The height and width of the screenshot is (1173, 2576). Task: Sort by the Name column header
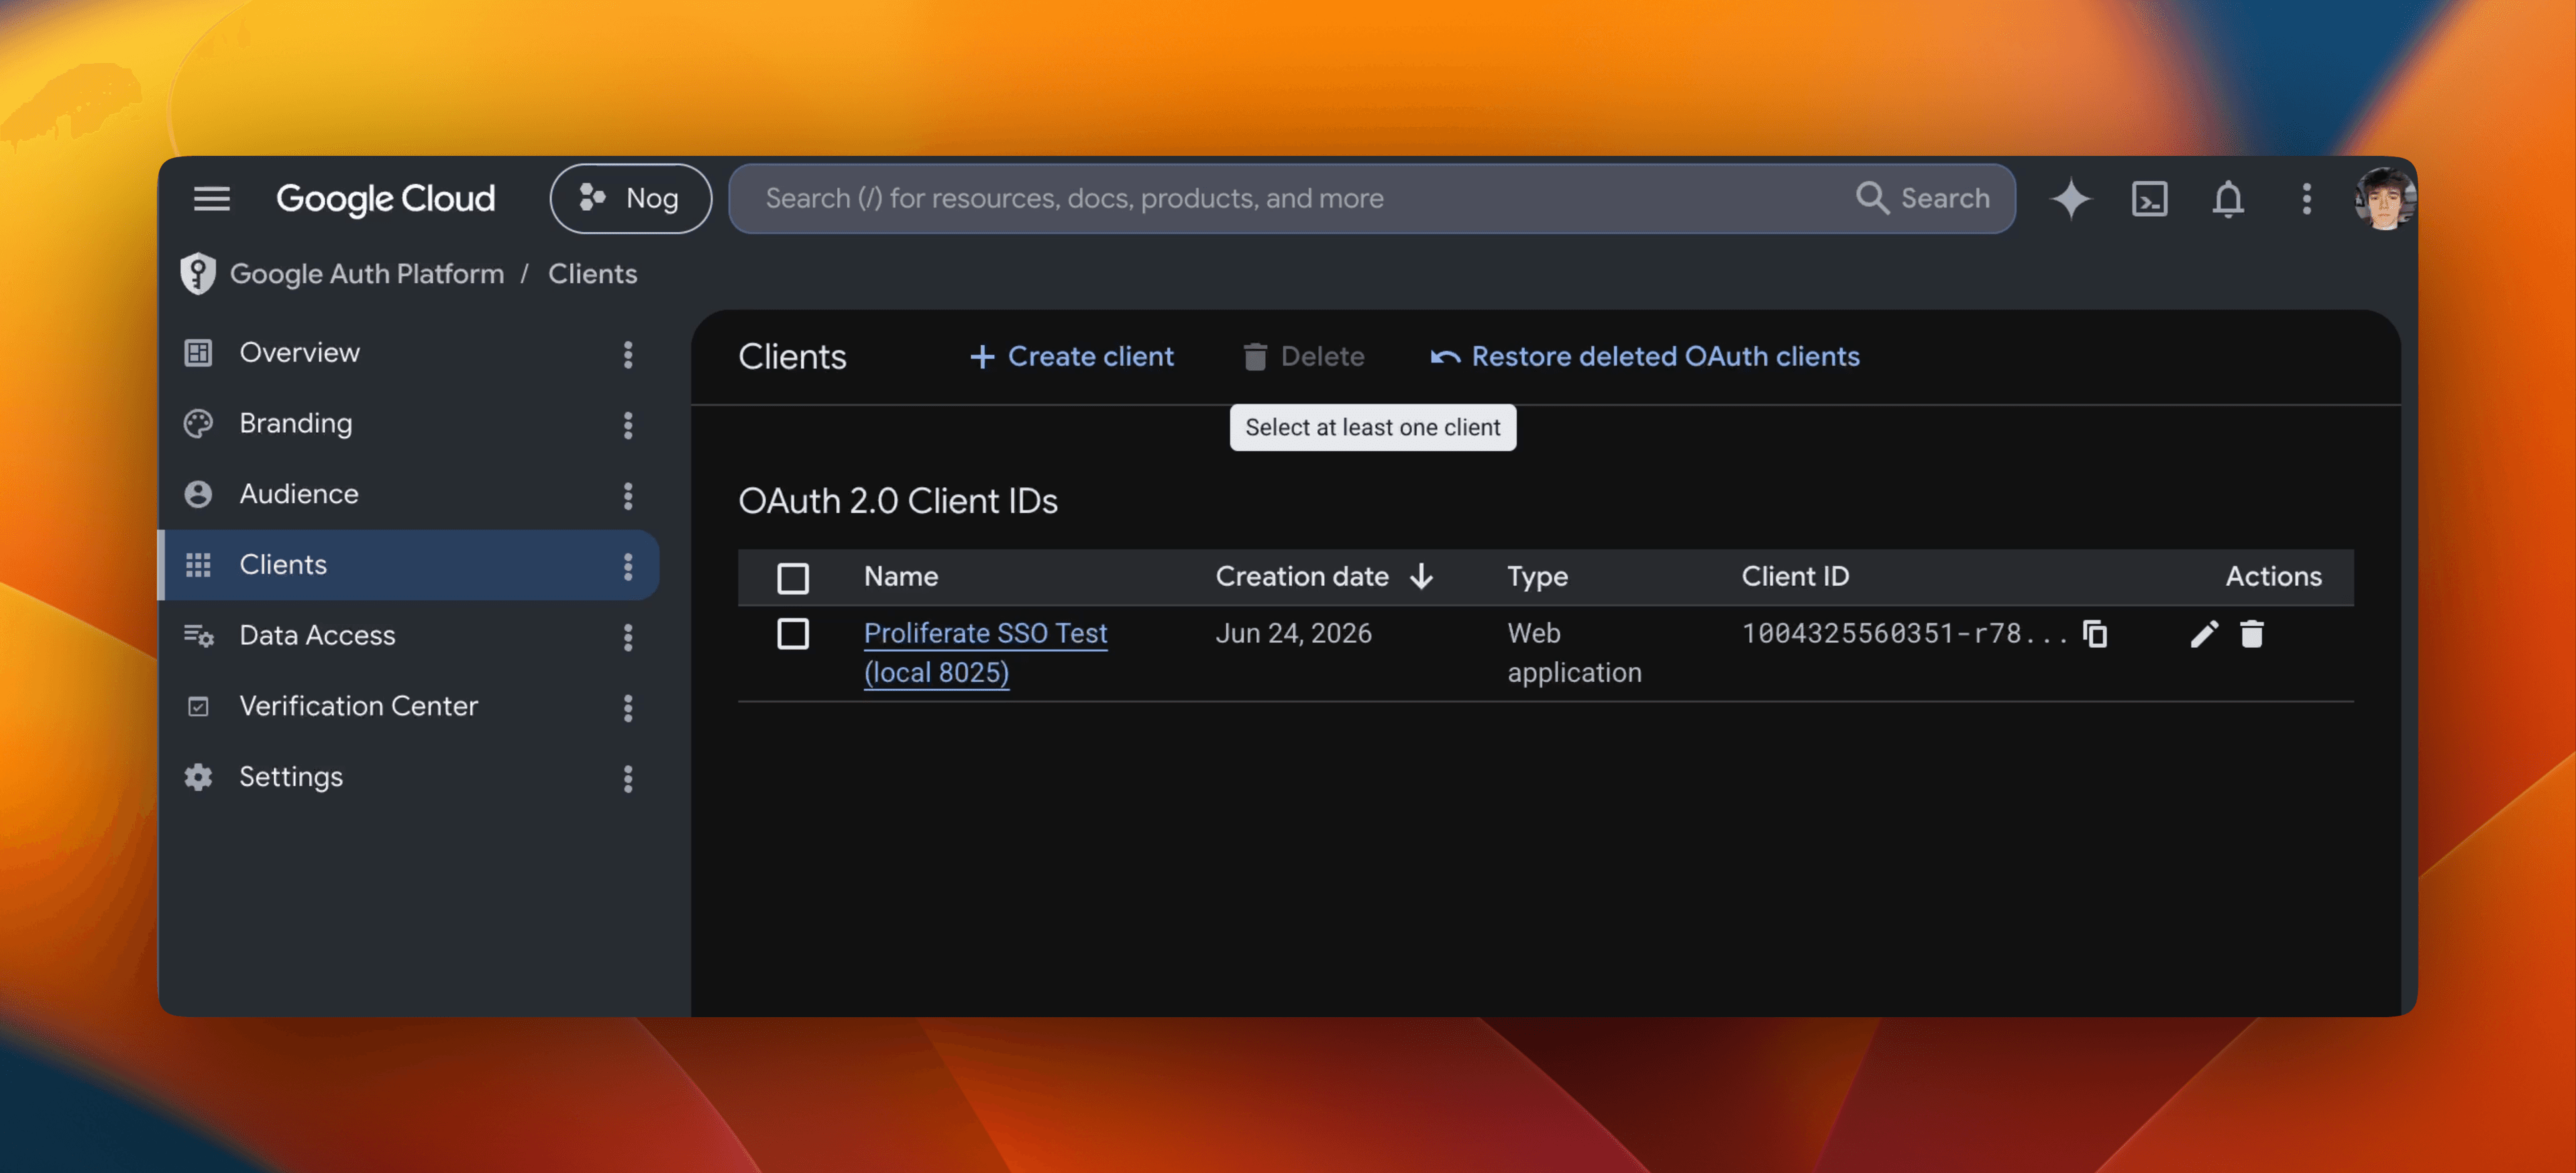pos(901,576)
